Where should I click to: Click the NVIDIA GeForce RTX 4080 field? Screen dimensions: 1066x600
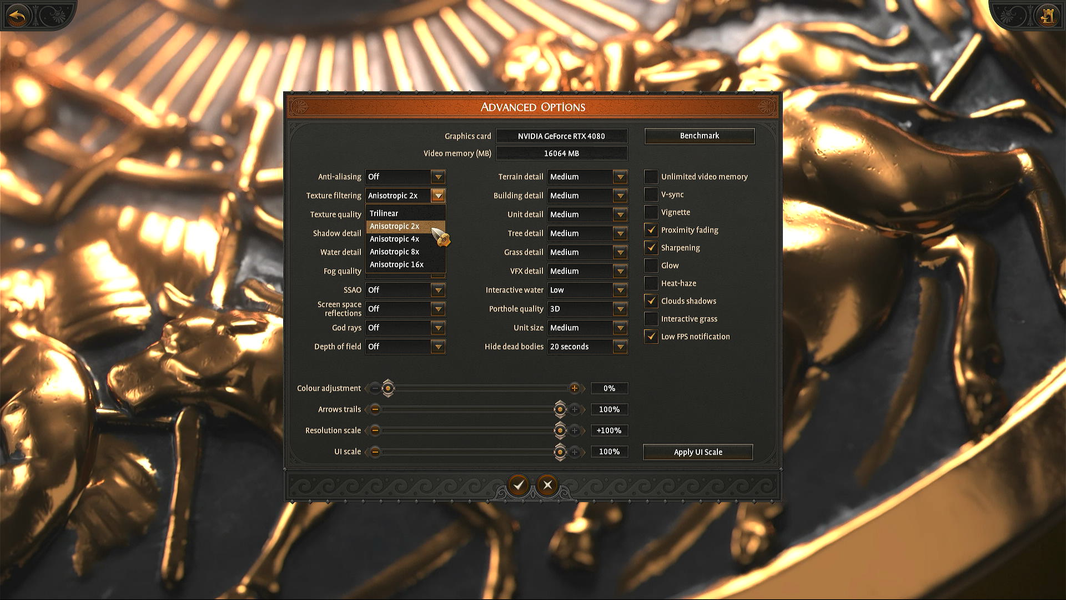pos(562,136)
